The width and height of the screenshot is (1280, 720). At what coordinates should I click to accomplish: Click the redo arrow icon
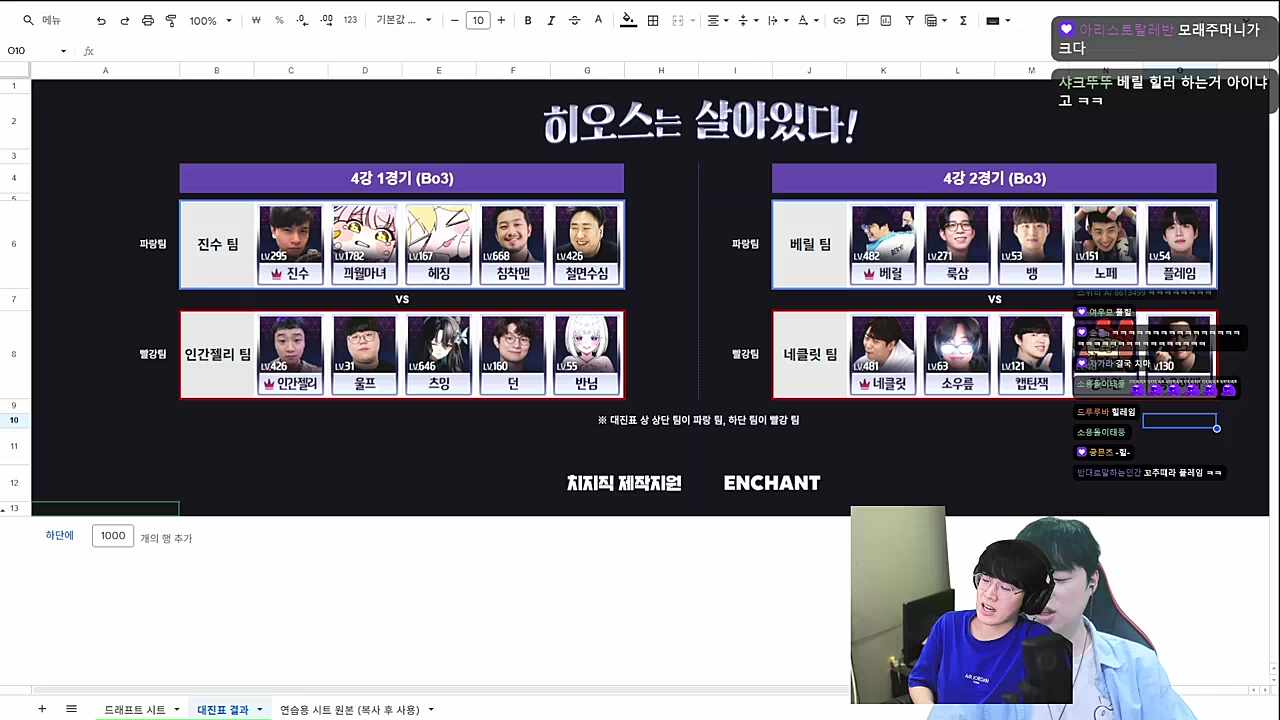click(x=124, y=20)
